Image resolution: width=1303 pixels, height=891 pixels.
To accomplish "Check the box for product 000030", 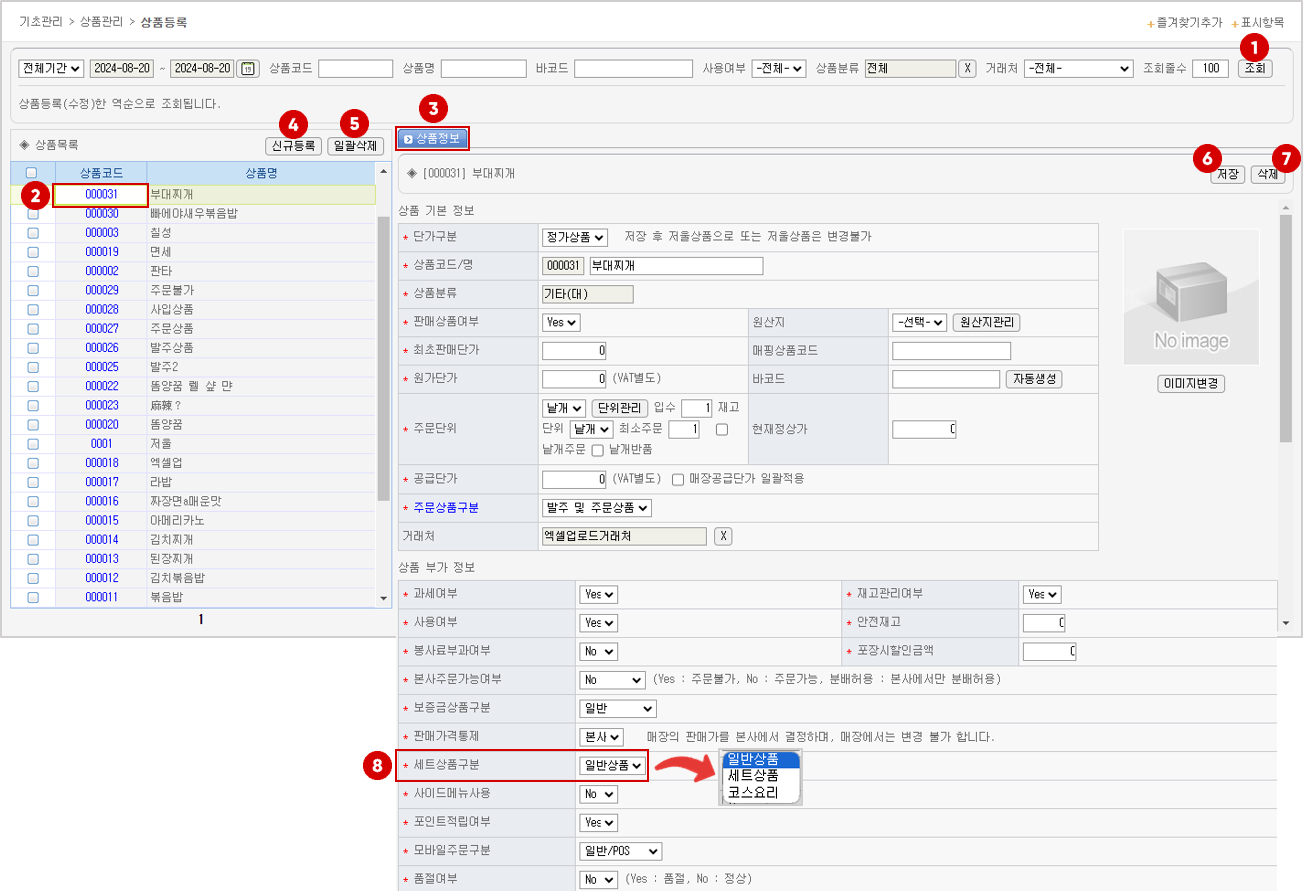I will click(33, 214).
